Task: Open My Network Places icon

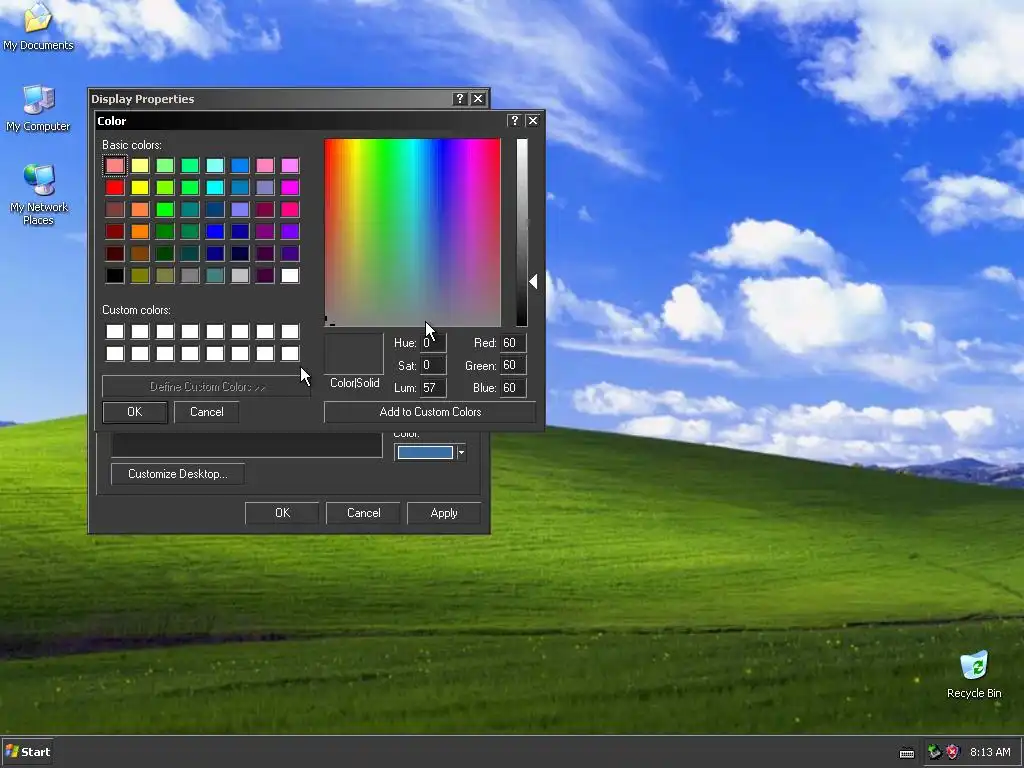Action: click(x=39, y=194)
